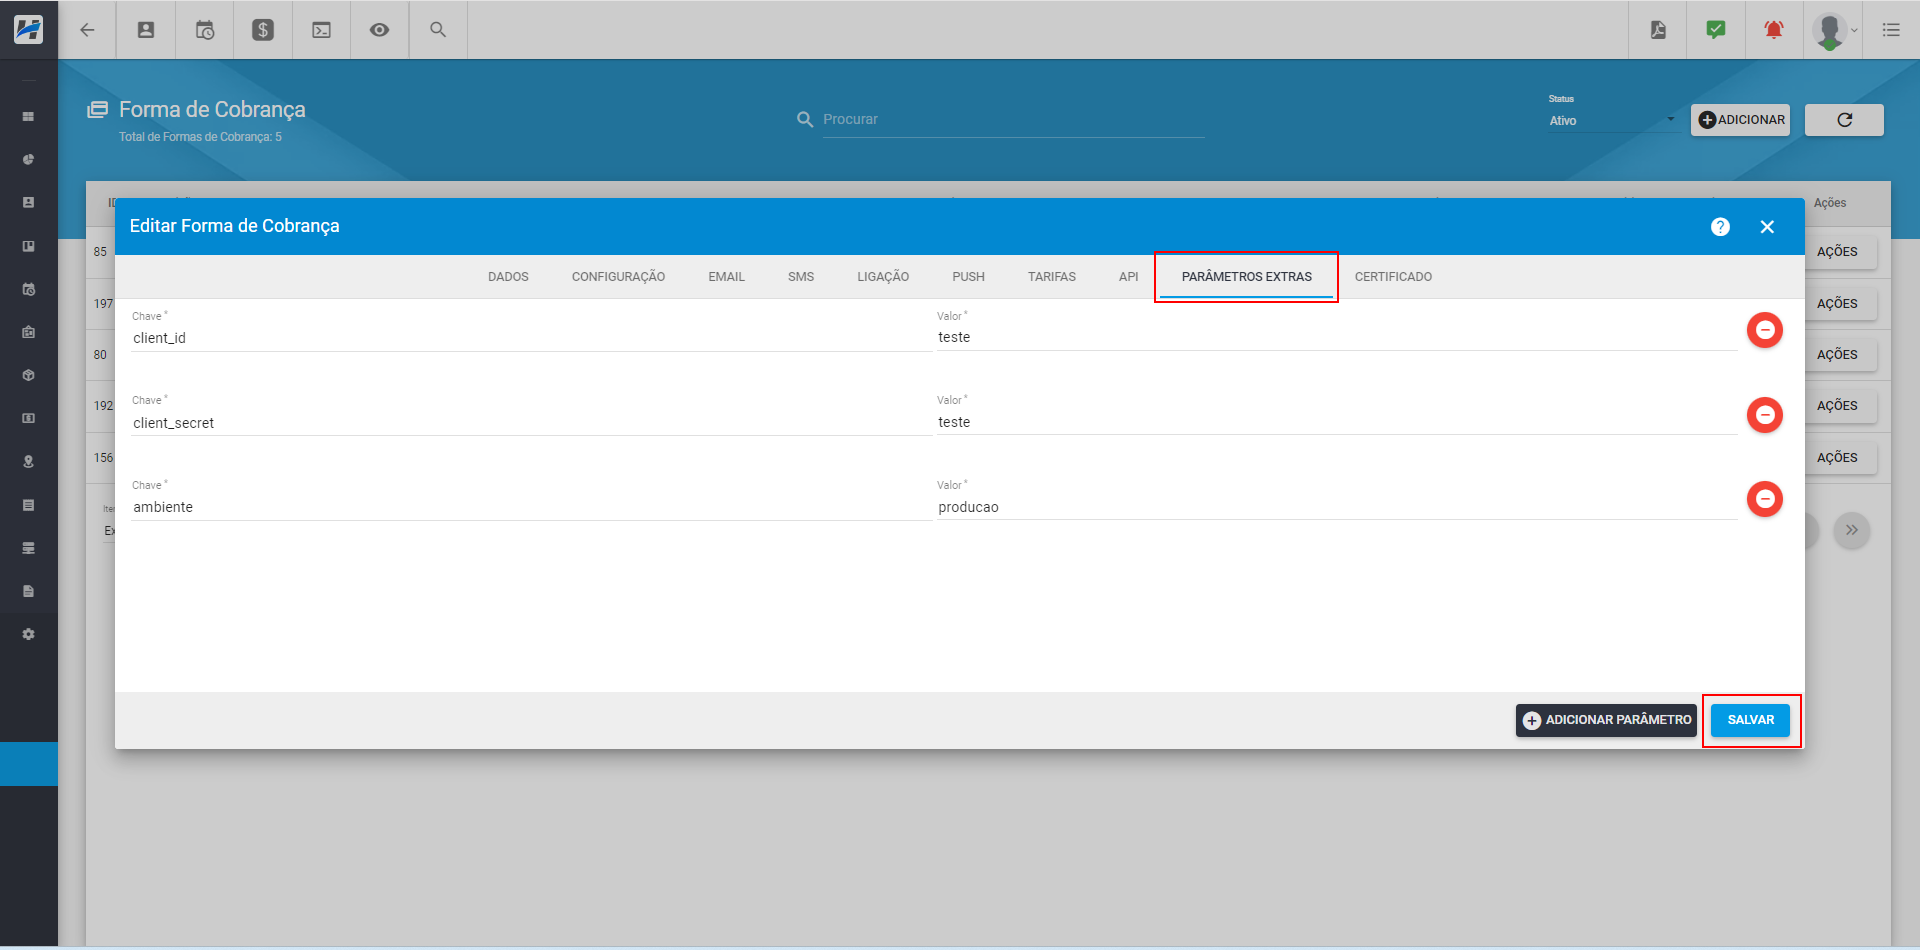The height and width of the screenshot is (950, 1920).
Task: Open the user avatar menu
Action: click(x=1833, y=30)
